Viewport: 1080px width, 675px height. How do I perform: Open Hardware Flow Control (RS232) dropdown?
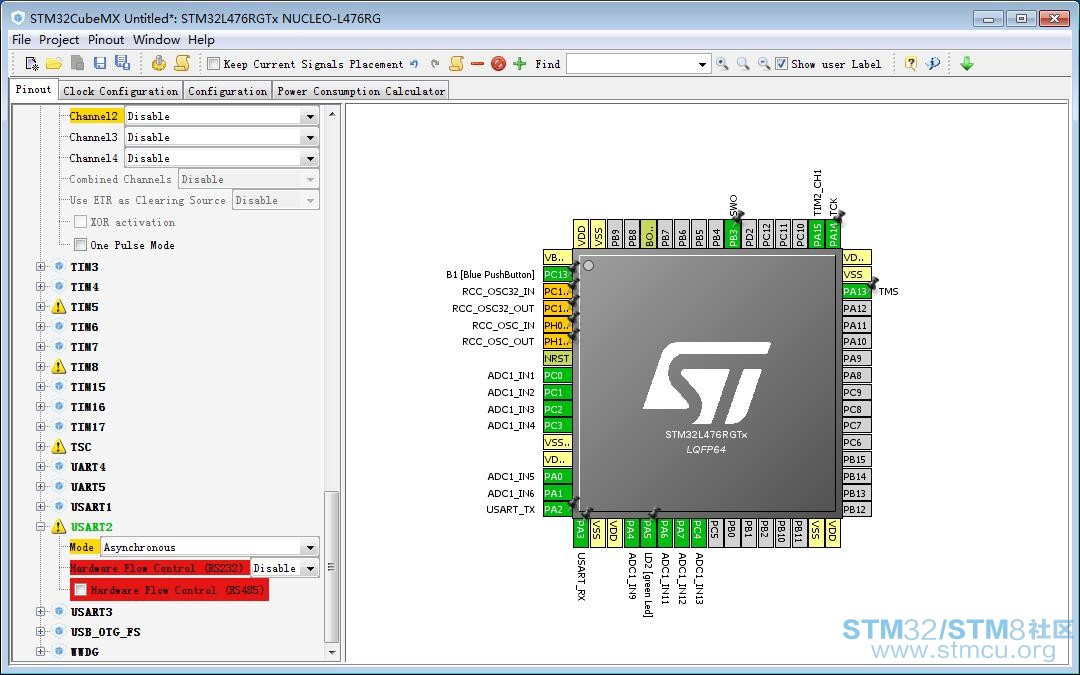310,568
